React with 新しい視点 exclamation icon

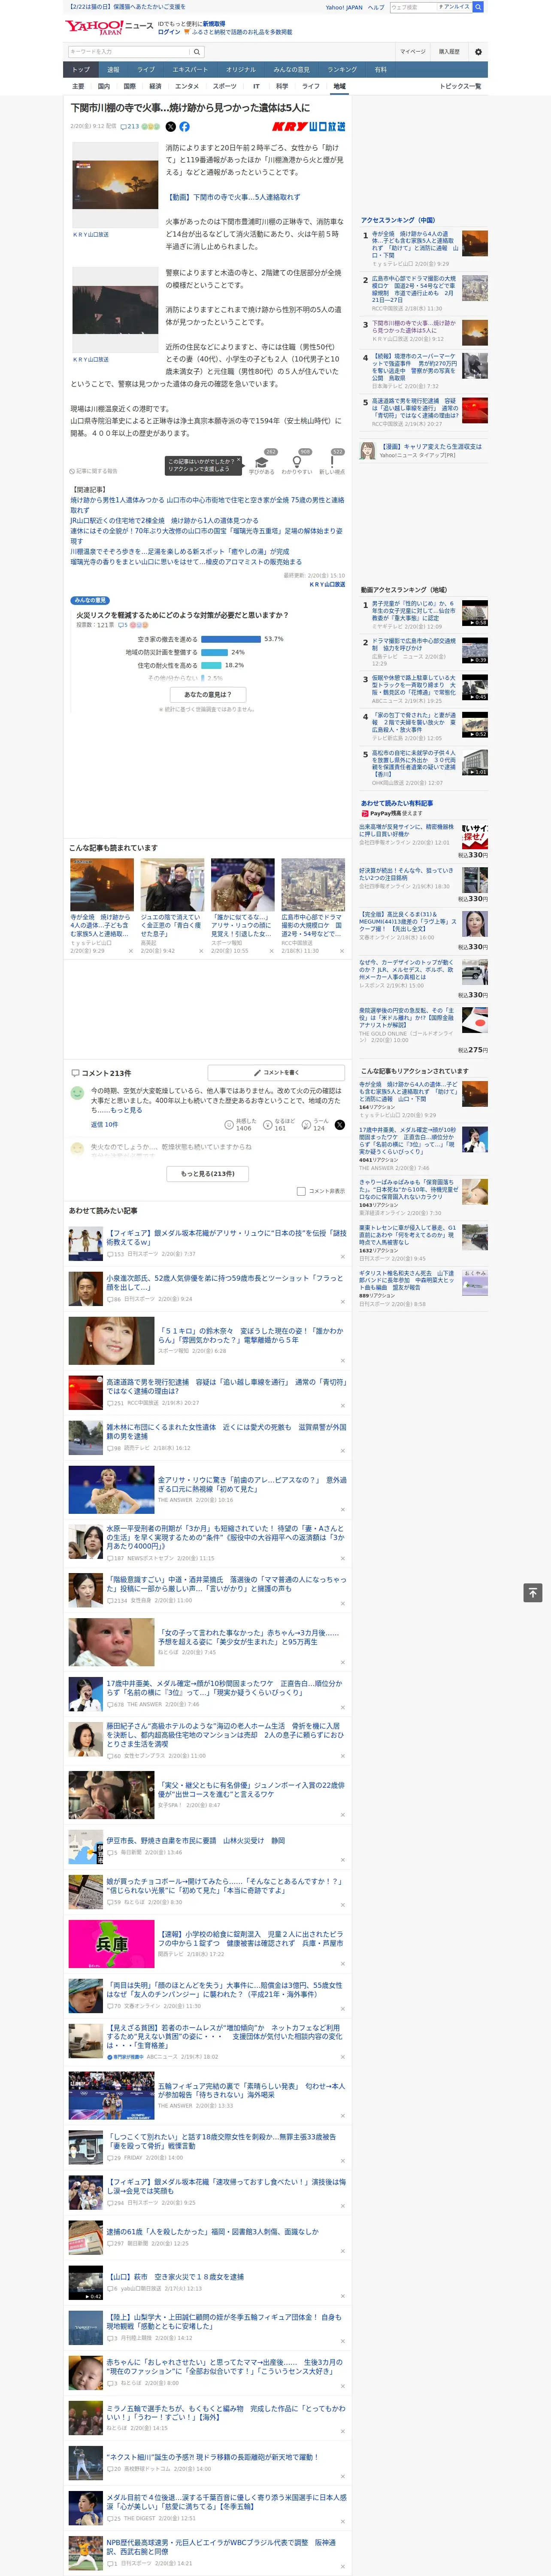(332, 463)
